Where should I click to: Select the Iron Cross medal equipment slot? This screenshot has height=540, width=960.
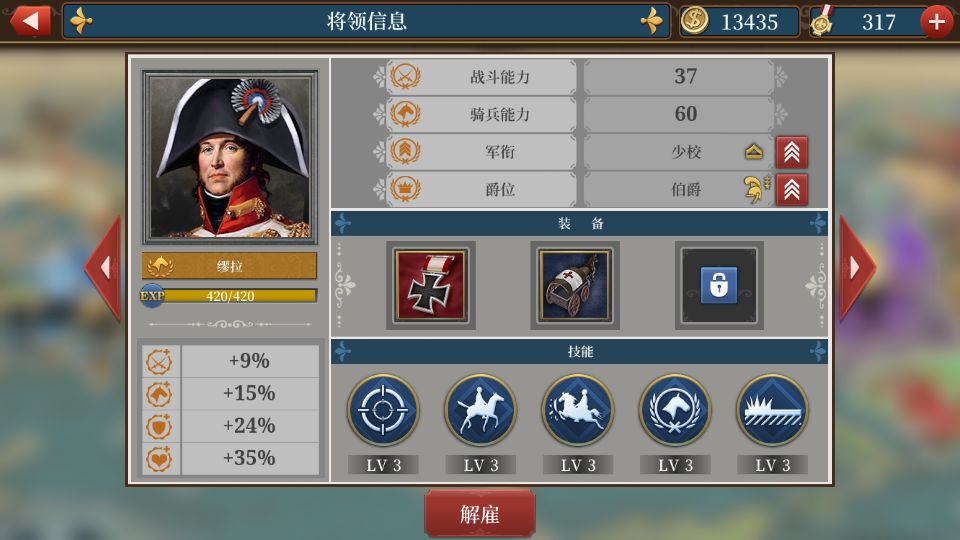(x=431, y=285)
